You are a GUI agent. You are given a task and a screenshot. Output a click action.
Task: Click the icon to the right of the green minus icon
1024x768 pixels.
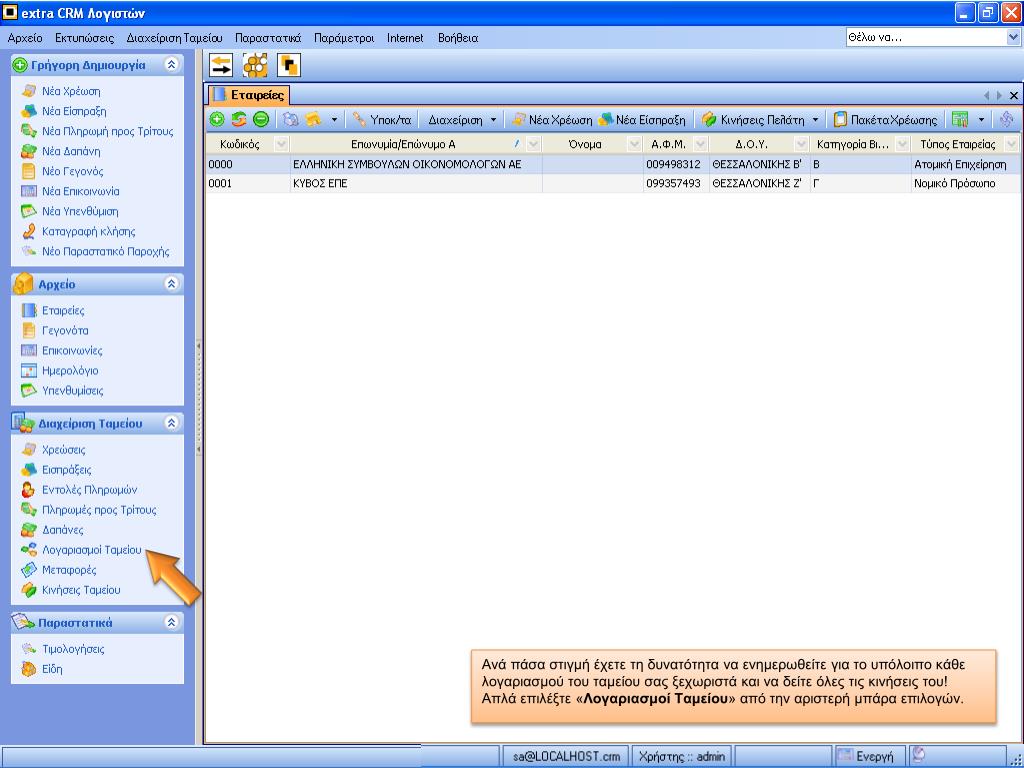click(x=291, y=120)
